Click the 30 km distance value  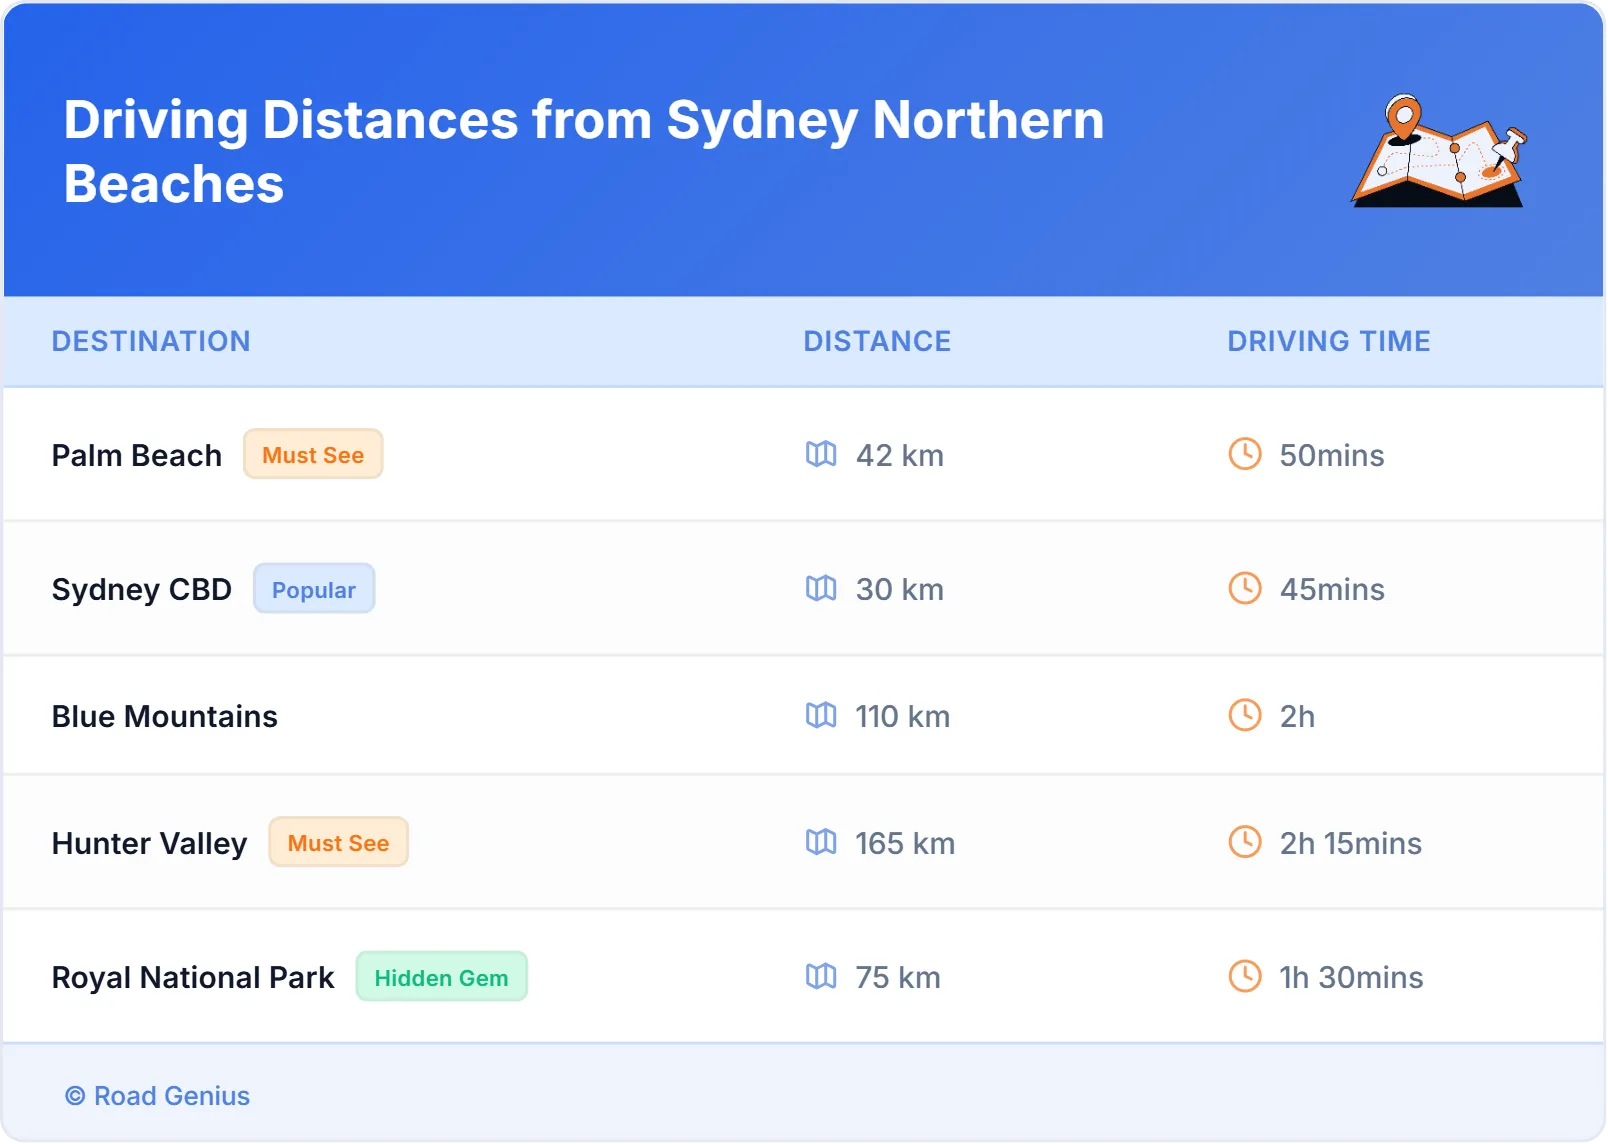(x=900, y=589)
